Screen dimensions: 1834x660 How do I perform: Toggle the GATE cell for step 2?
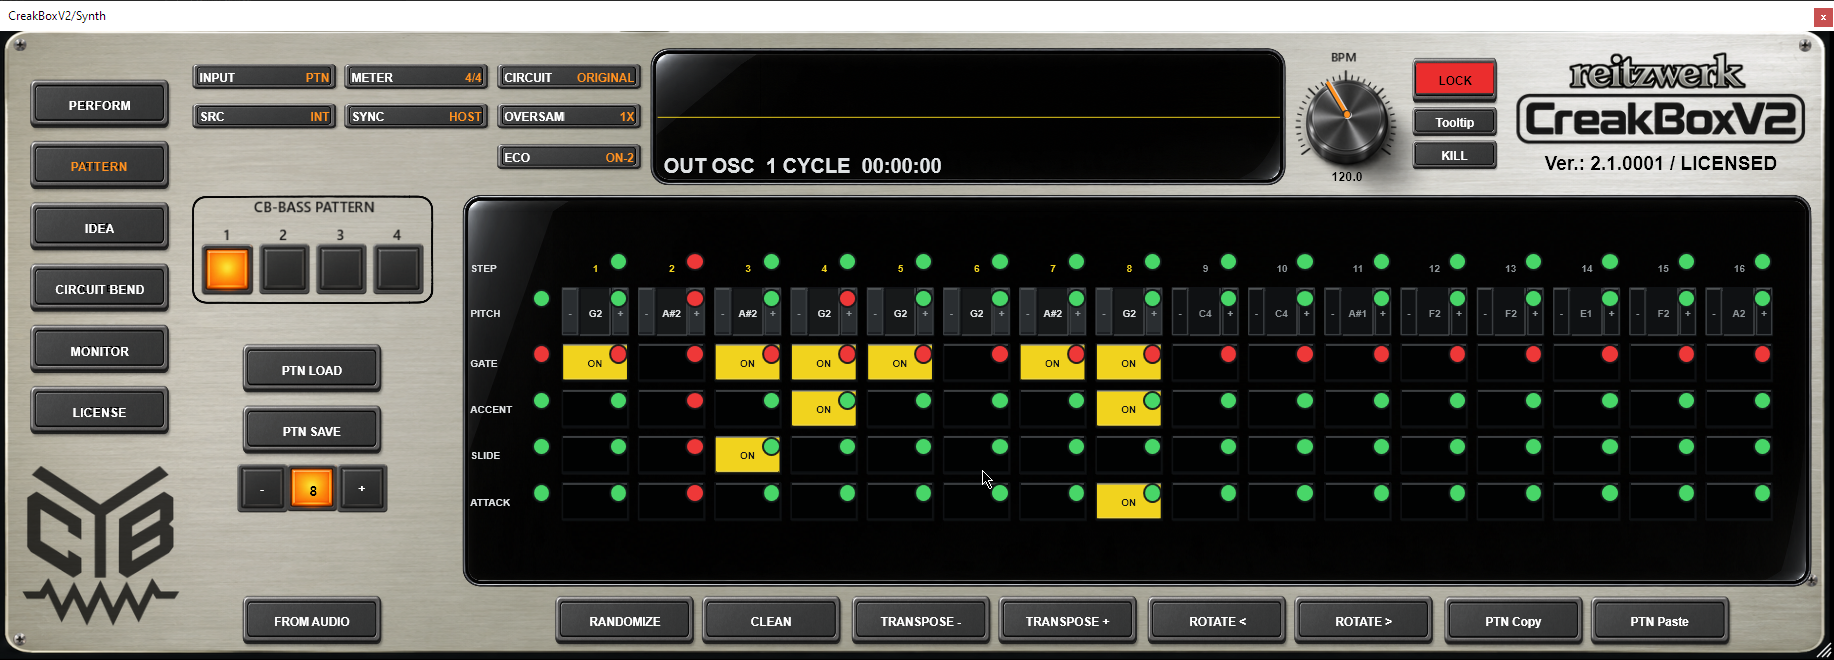coord(671,363)
